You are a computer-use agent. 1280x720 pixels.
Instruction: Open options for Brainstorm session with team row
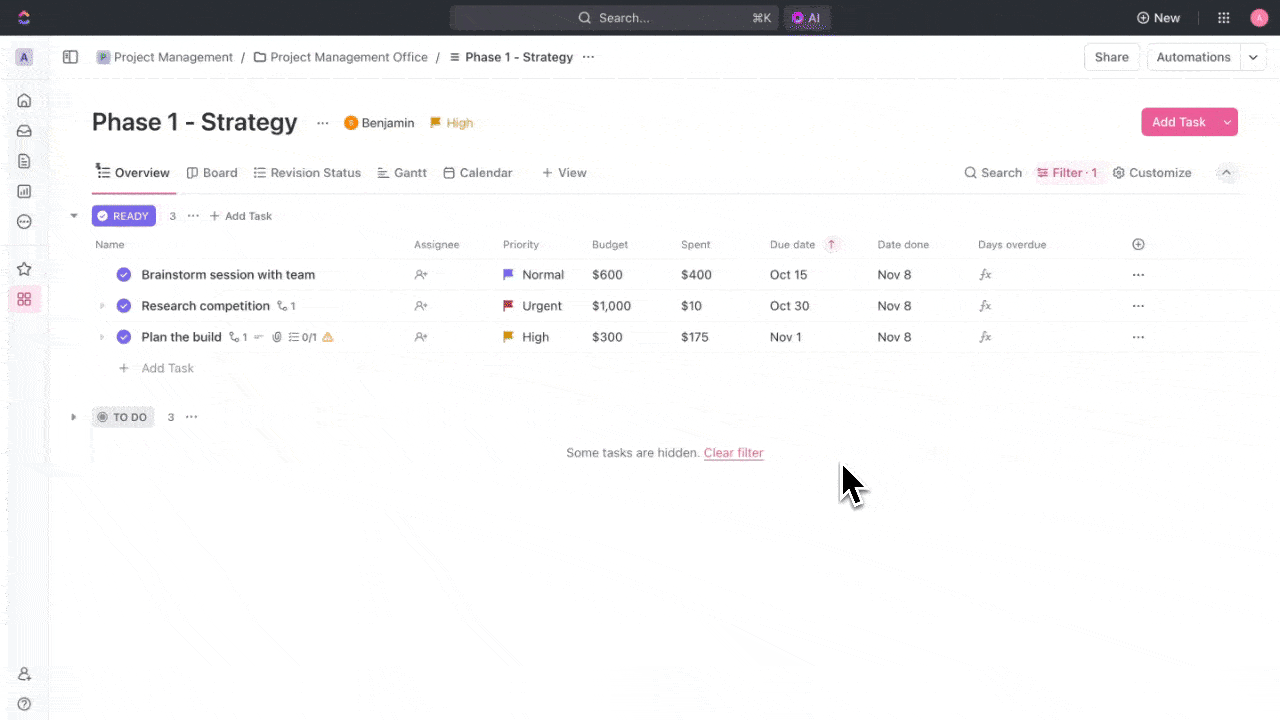tap(1138, 275)
